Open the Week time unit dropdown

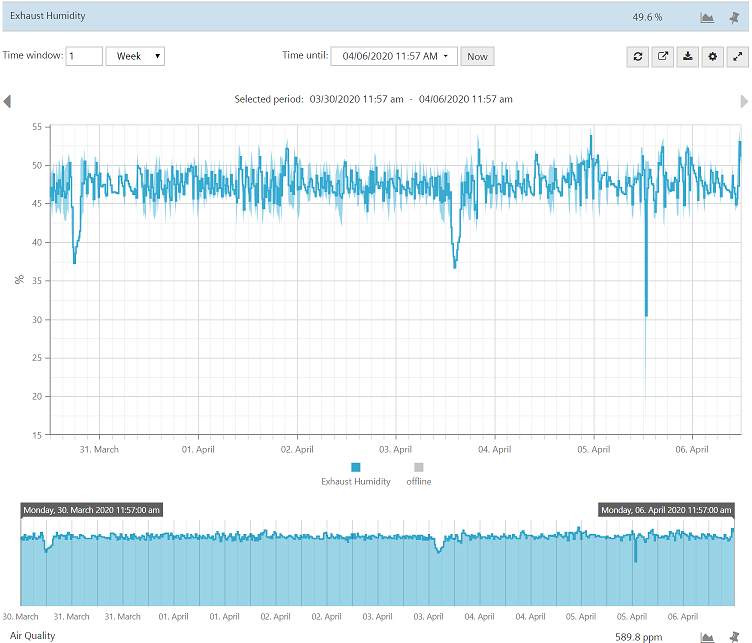click(x=135, y=57)
